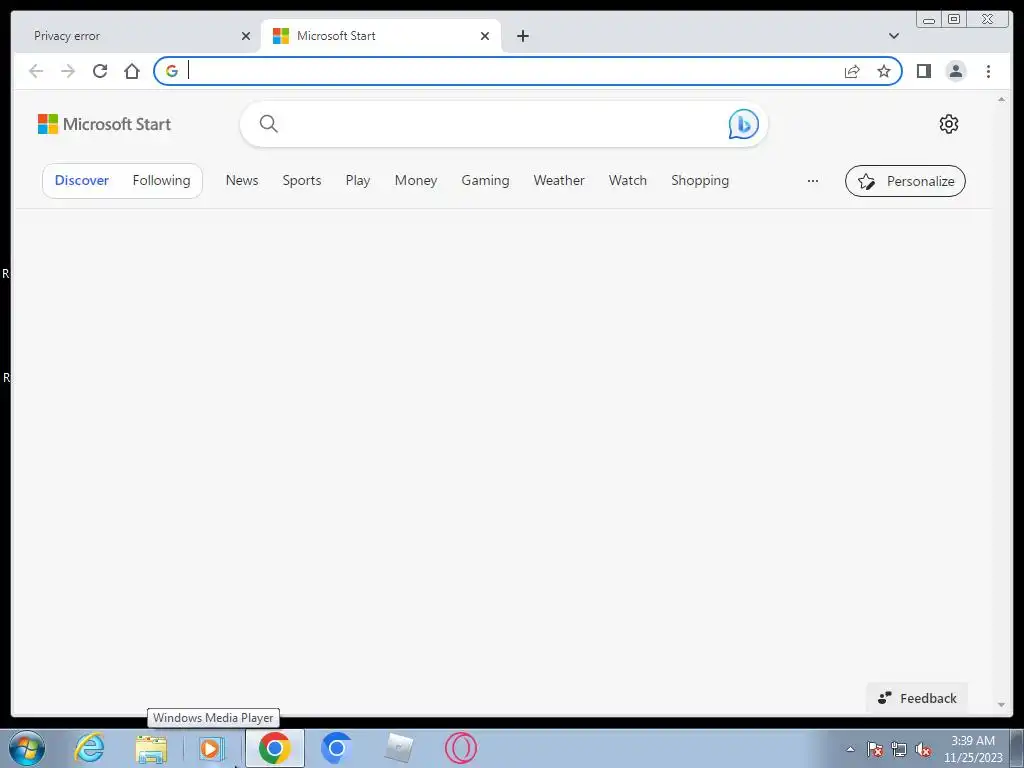Image resolution: width=1024 pixels, height=768 pixels.
Task: Click the search magnifier icon
Action: [x=268, y=123]
